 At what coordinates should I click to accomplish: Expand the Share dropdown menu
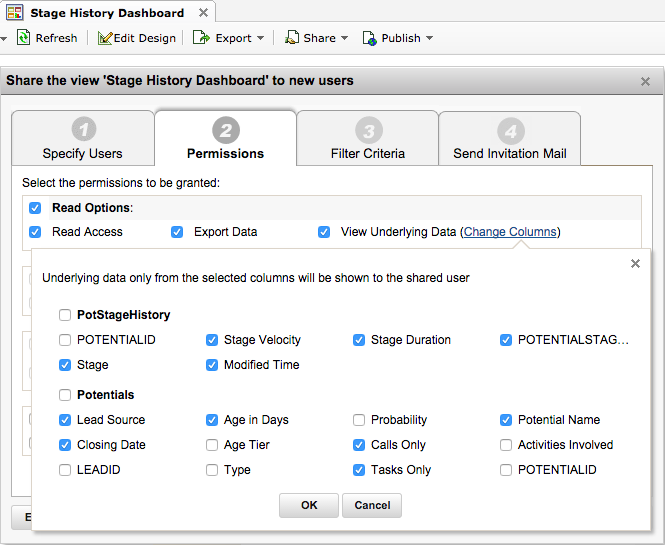344,38
